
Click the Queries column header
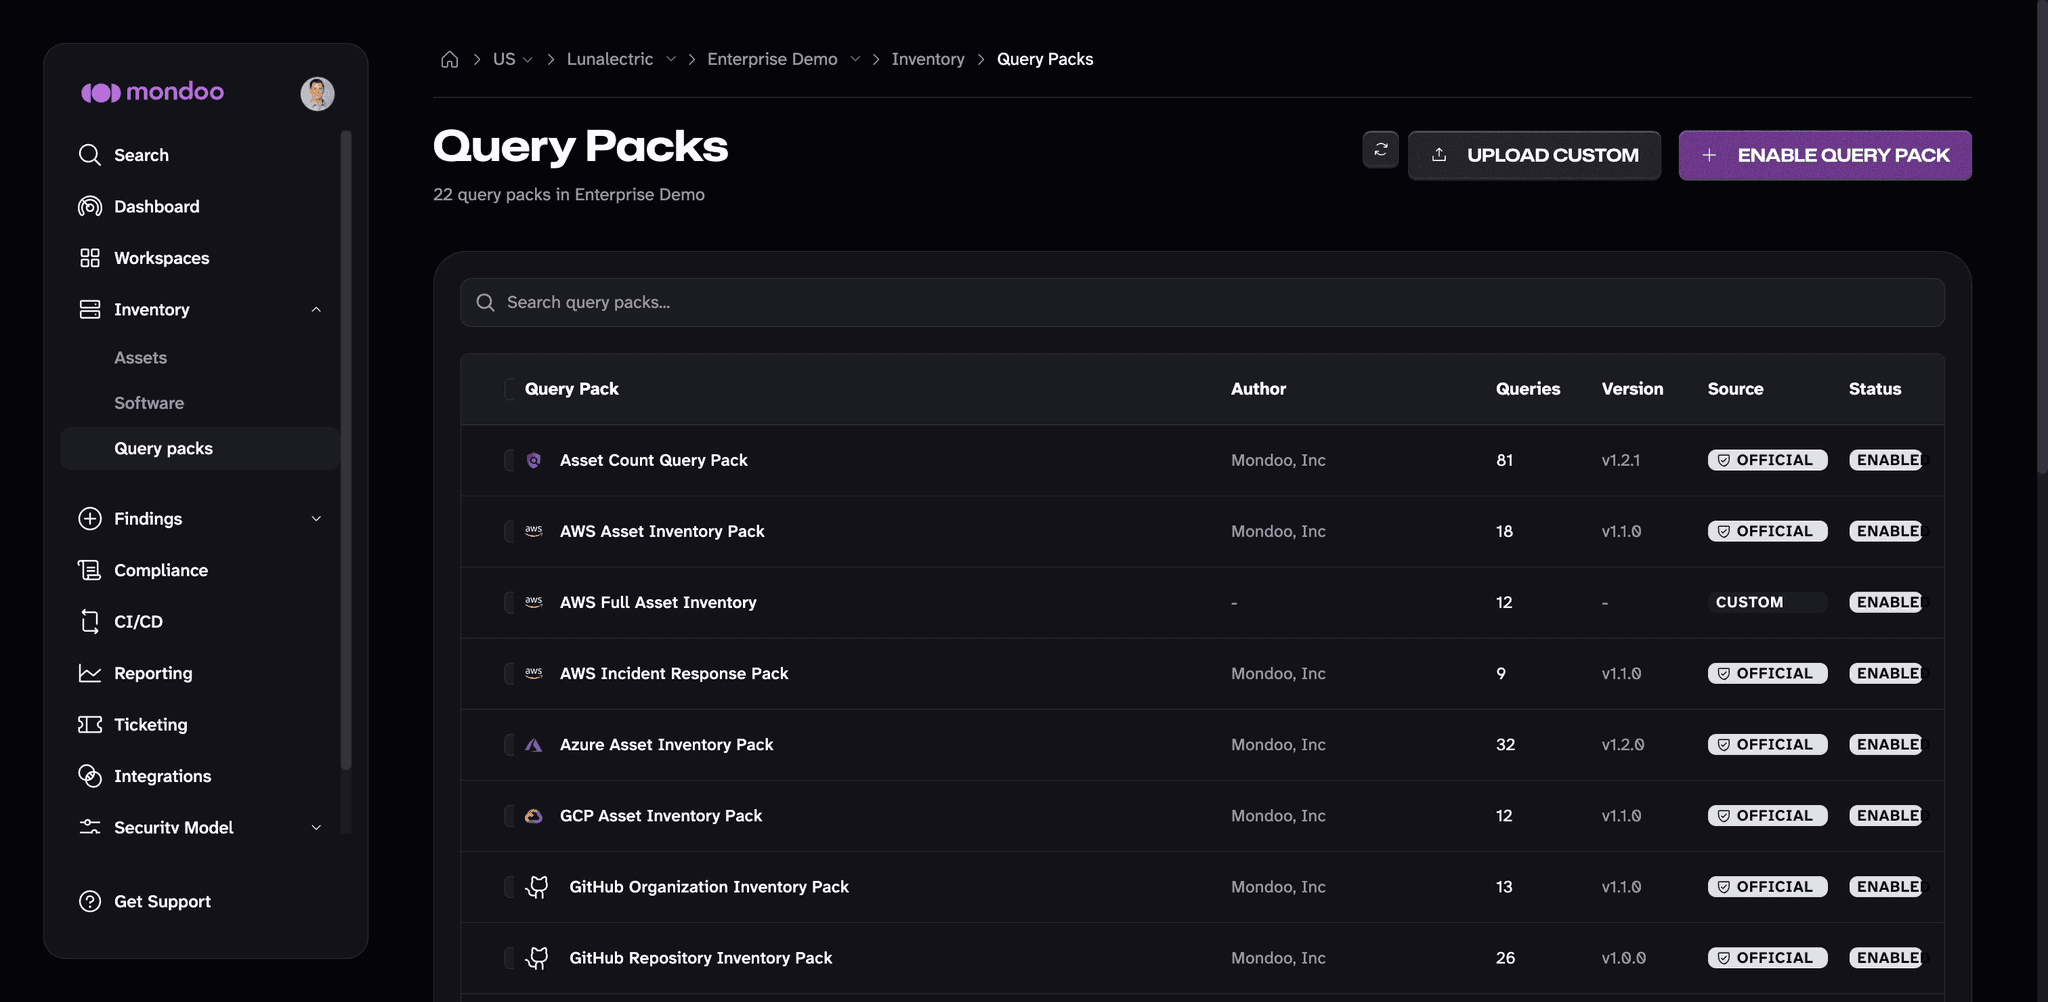pyautogui.click(x=1528, y=389)
